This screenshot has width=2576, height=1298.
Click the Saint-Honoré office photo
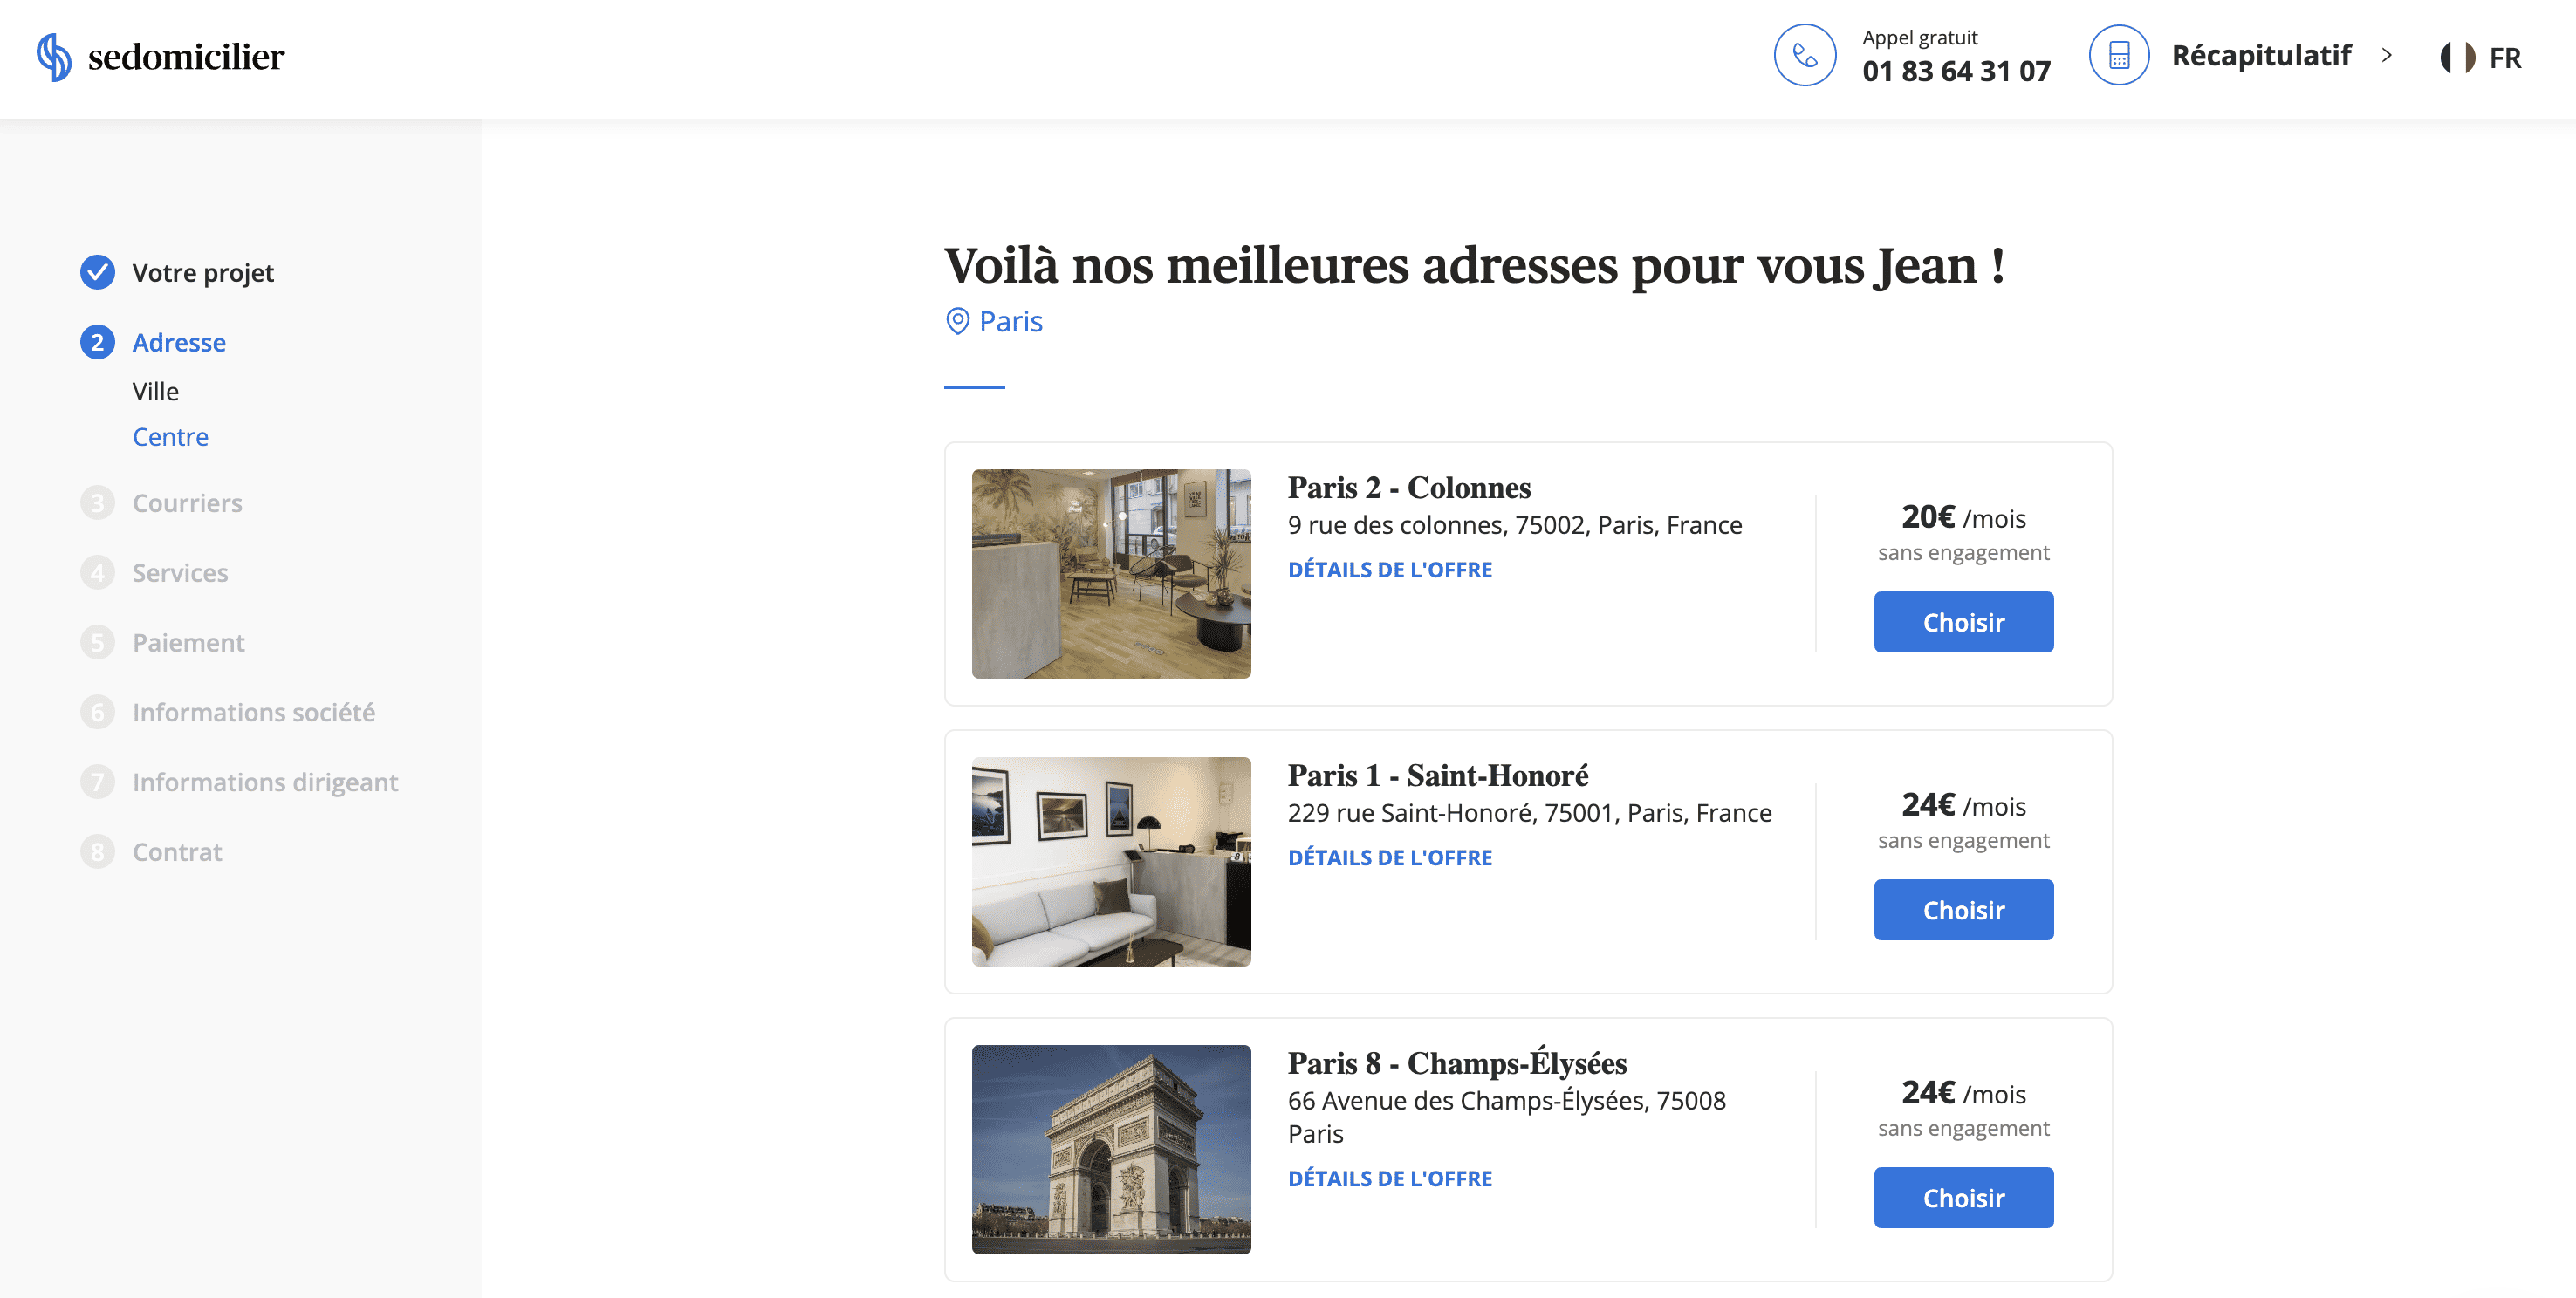1110,861
